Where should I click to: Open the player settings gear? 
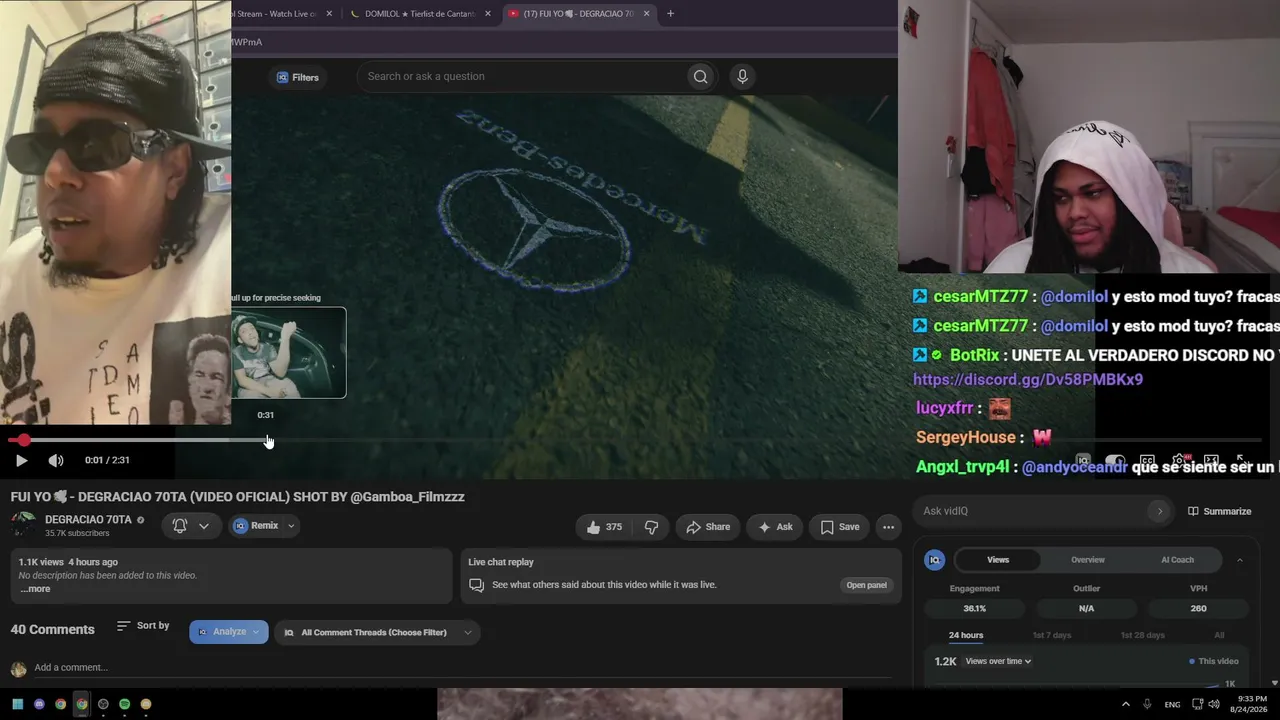click(x=1179, y=461)
